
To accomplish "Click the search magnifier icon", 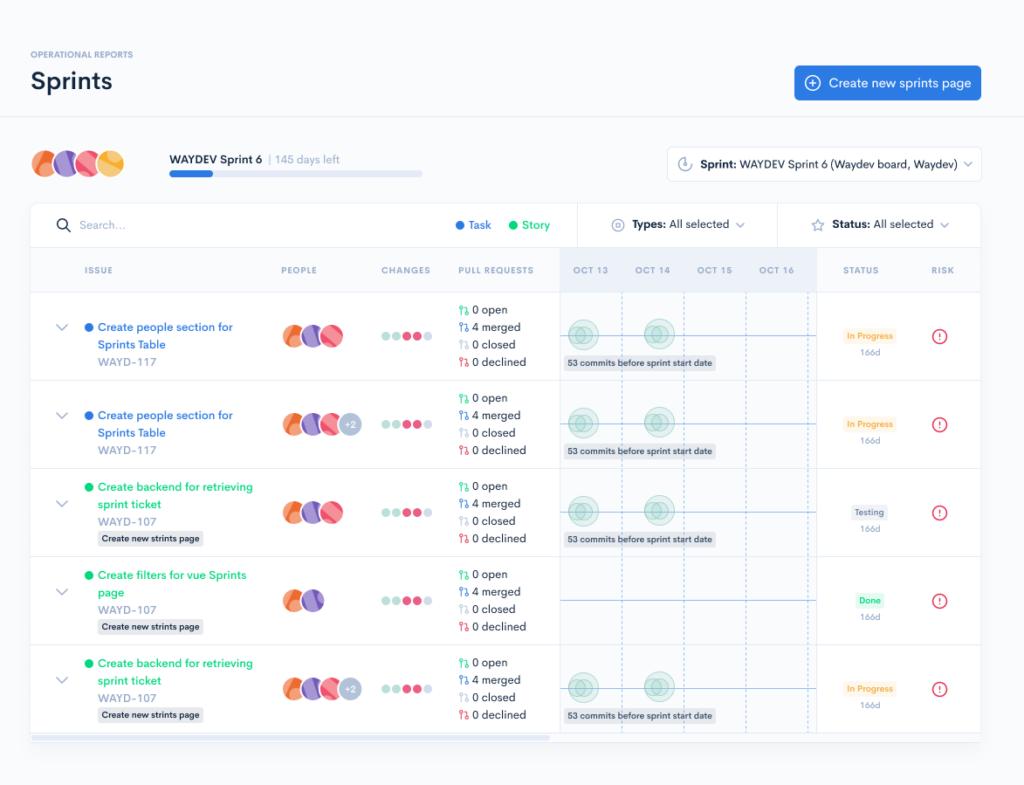I will click(62, 224).
